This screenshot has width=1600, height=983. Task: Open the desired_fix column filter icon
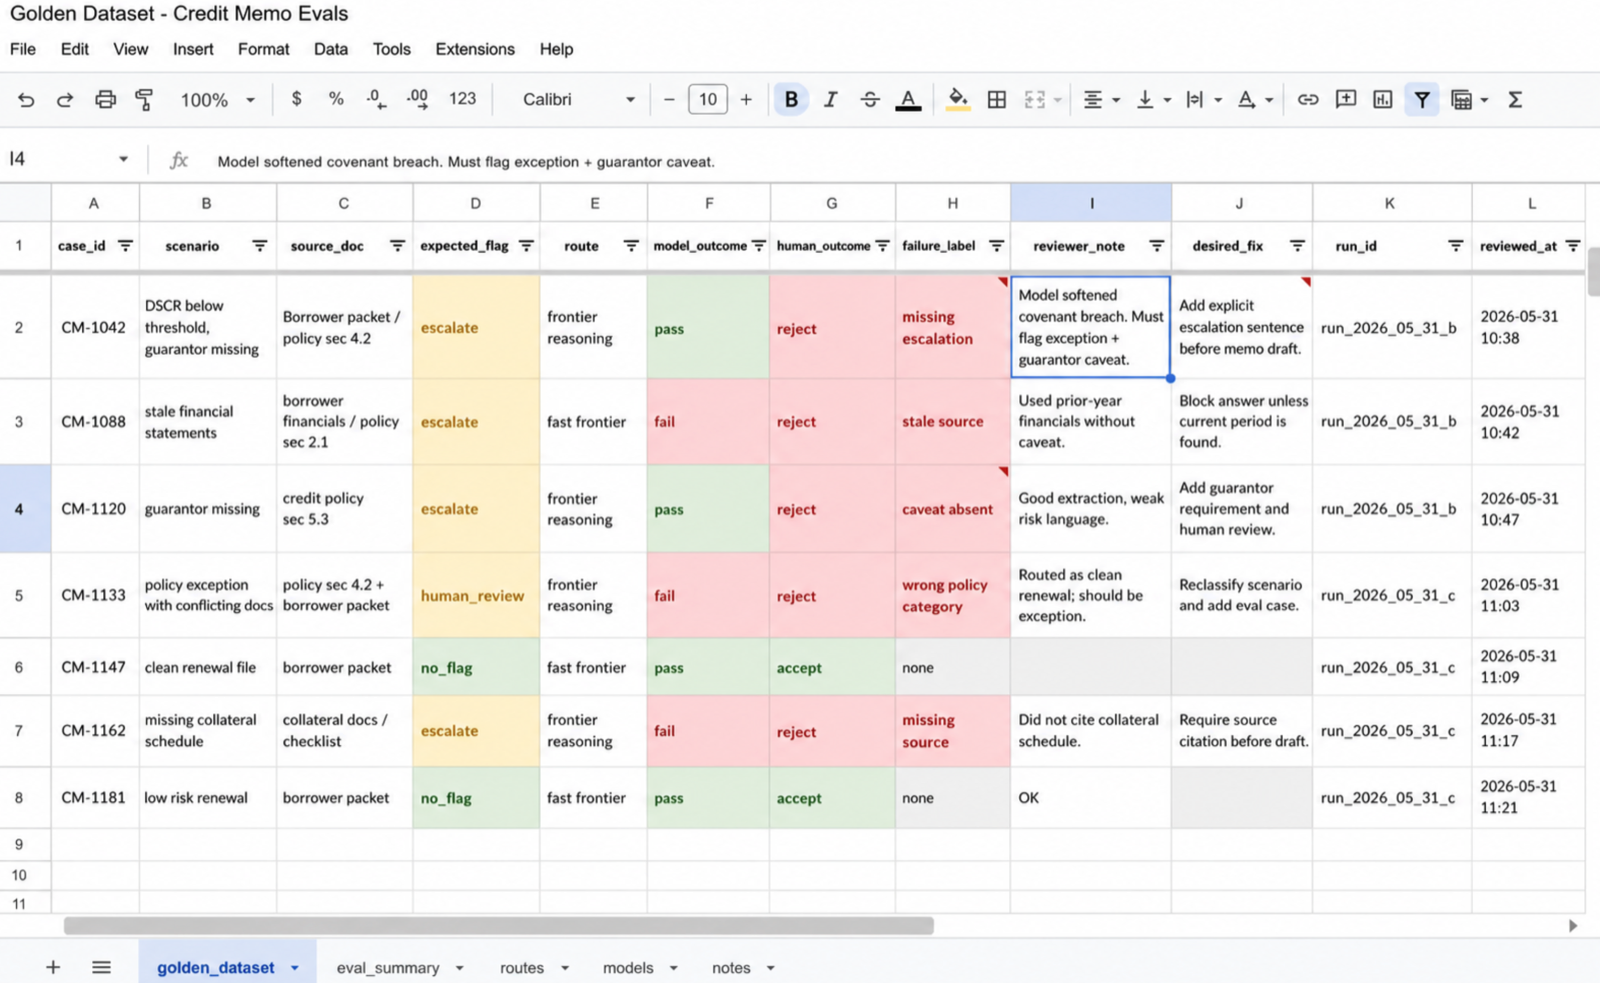click(x=1297, y=246)
